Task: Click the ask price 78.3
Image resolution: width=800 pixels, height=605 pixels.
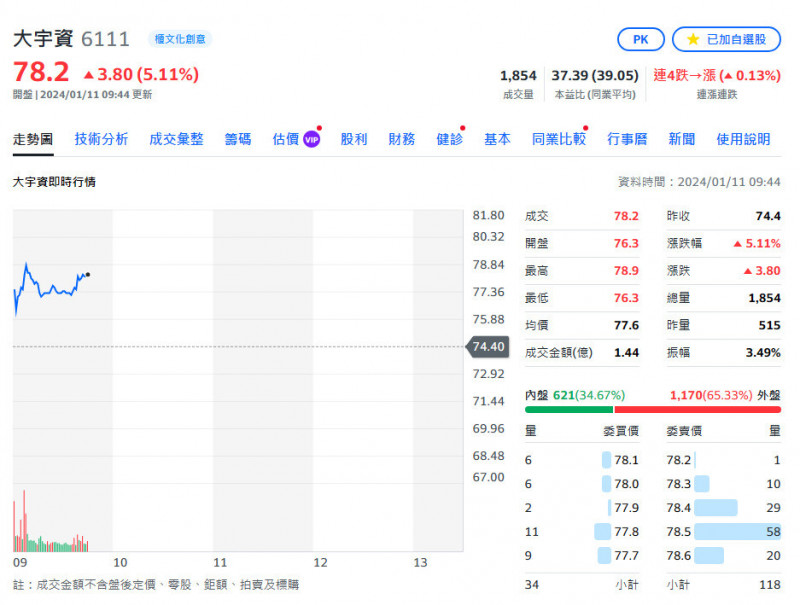Action: pyautogui.click(x=679, y=484)
